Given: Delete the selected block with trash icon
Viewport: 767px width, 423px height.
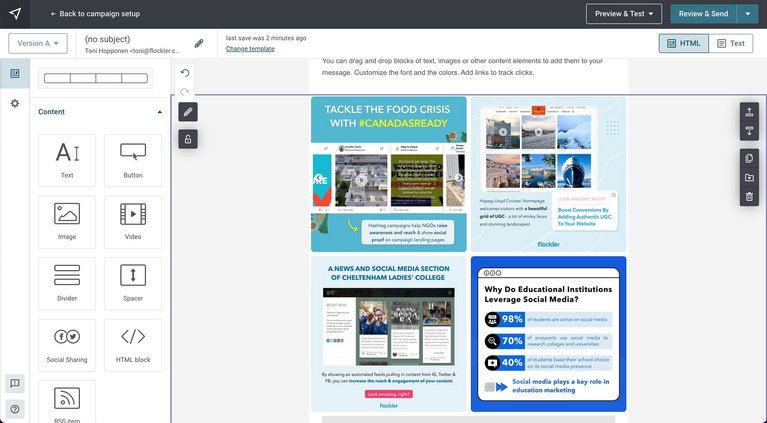Looking at the screenshot, I should 749,197.
